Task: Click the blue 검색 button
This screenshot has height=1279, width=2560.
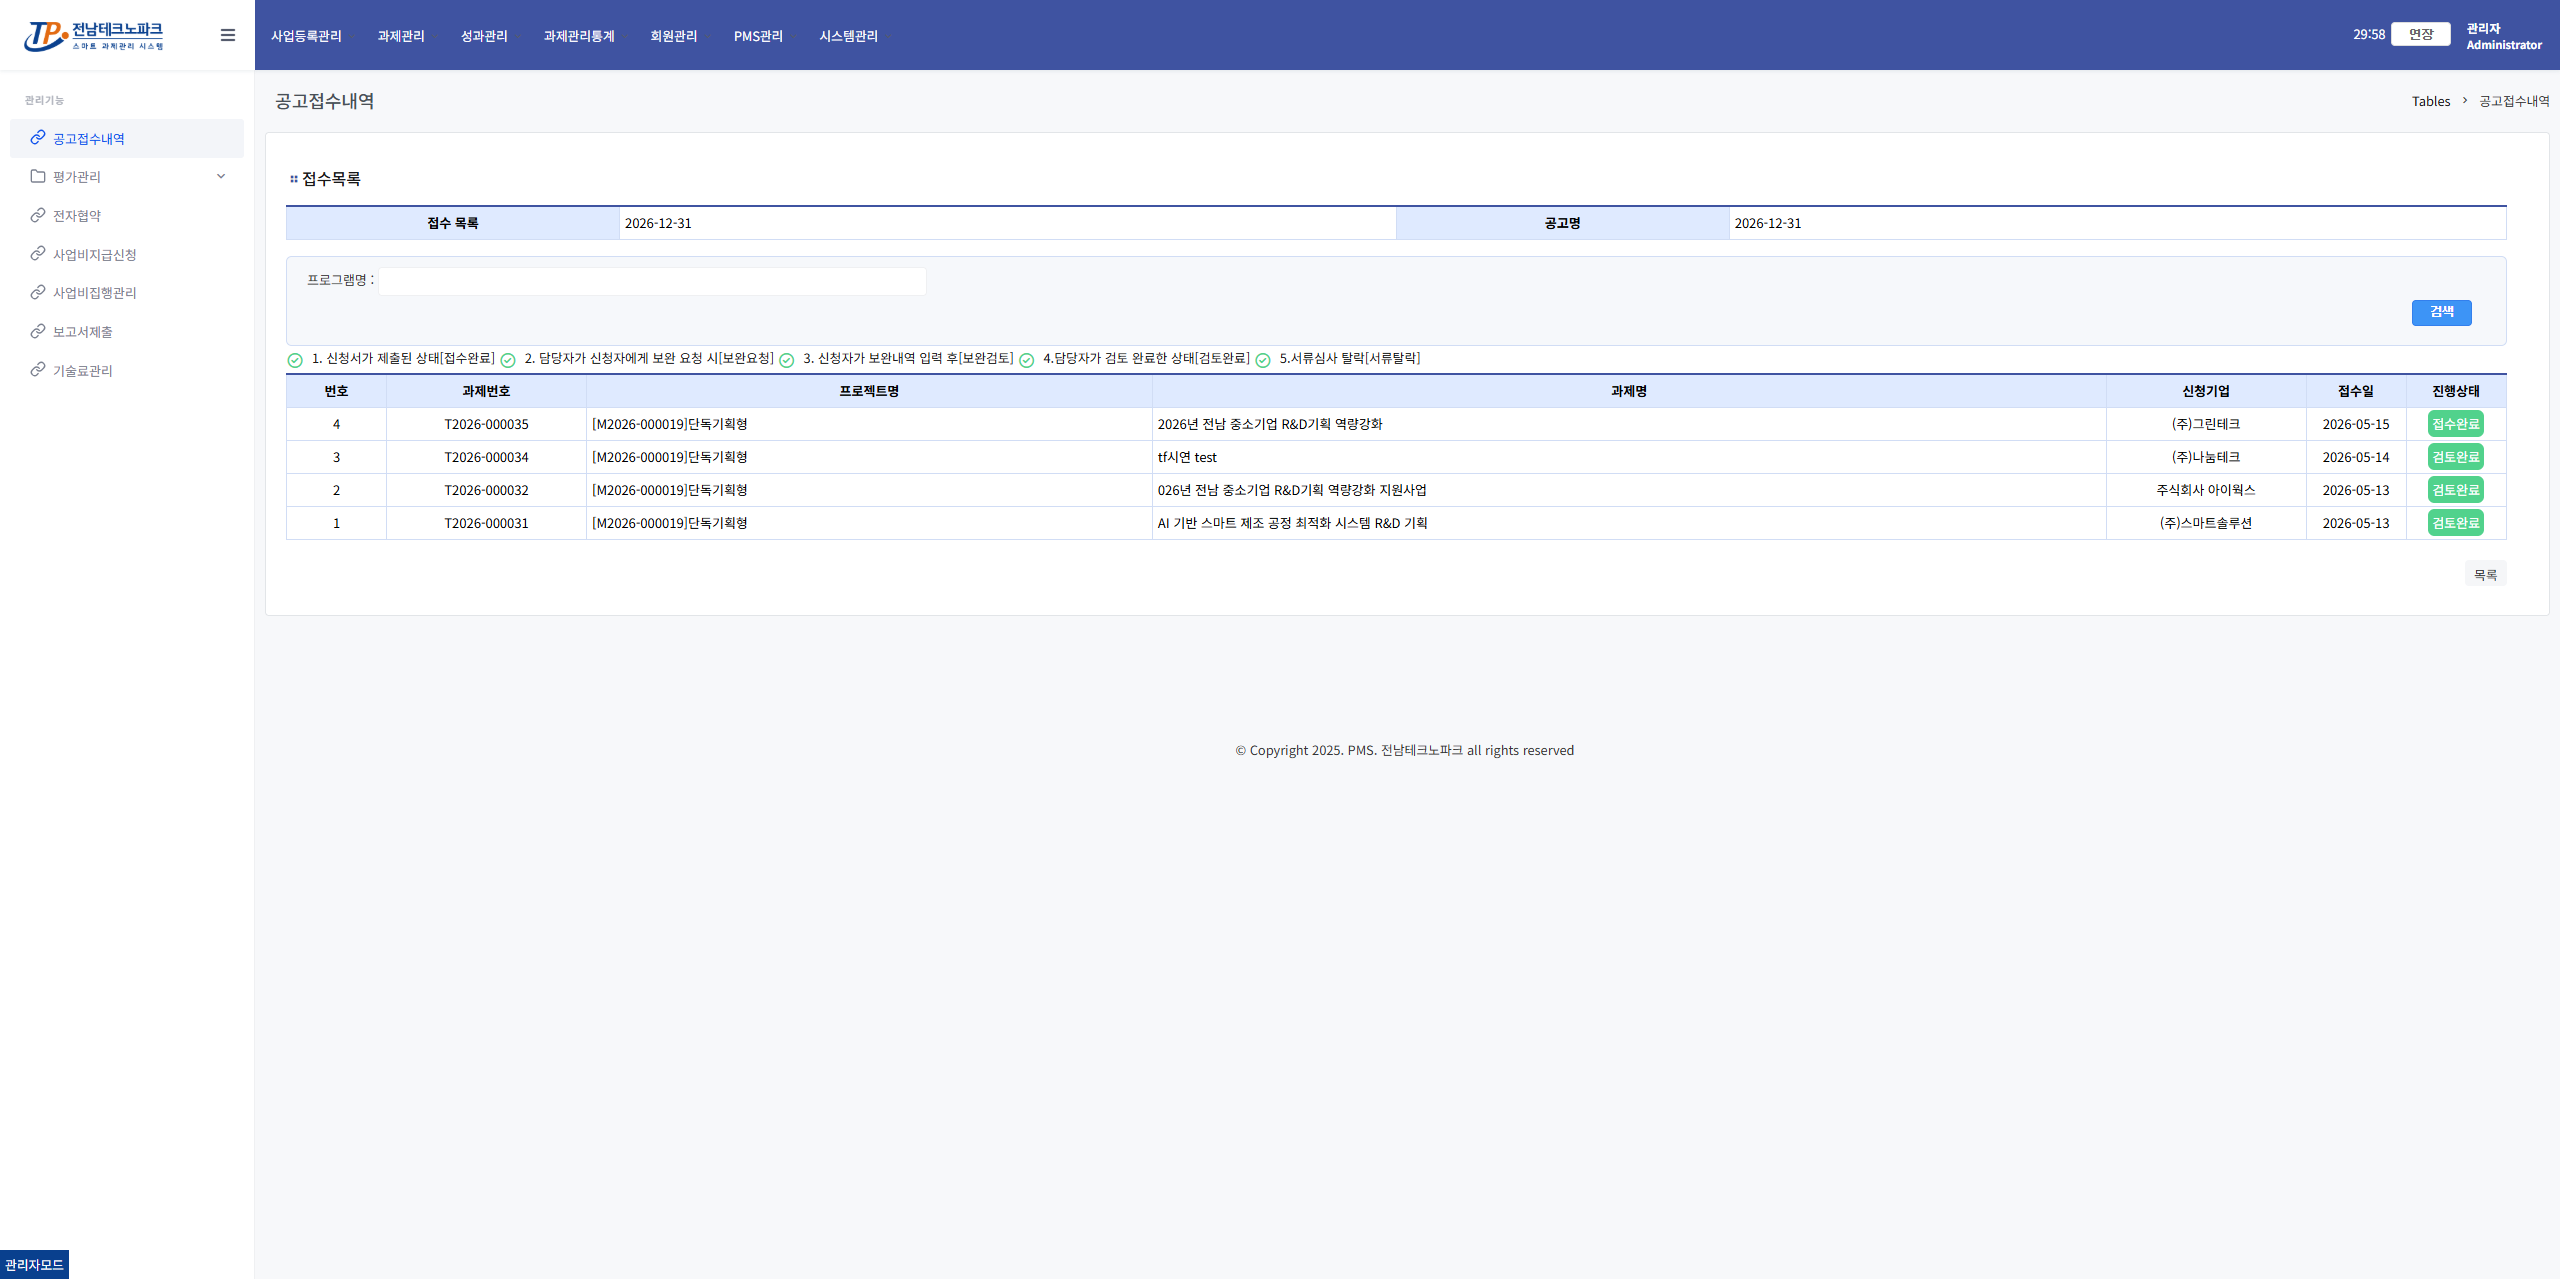Action: 2441,313
